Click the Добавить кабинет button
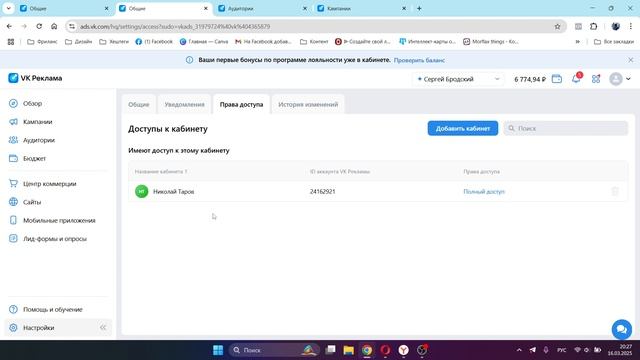Screen dimensions: 640x360 coord(463,128)
